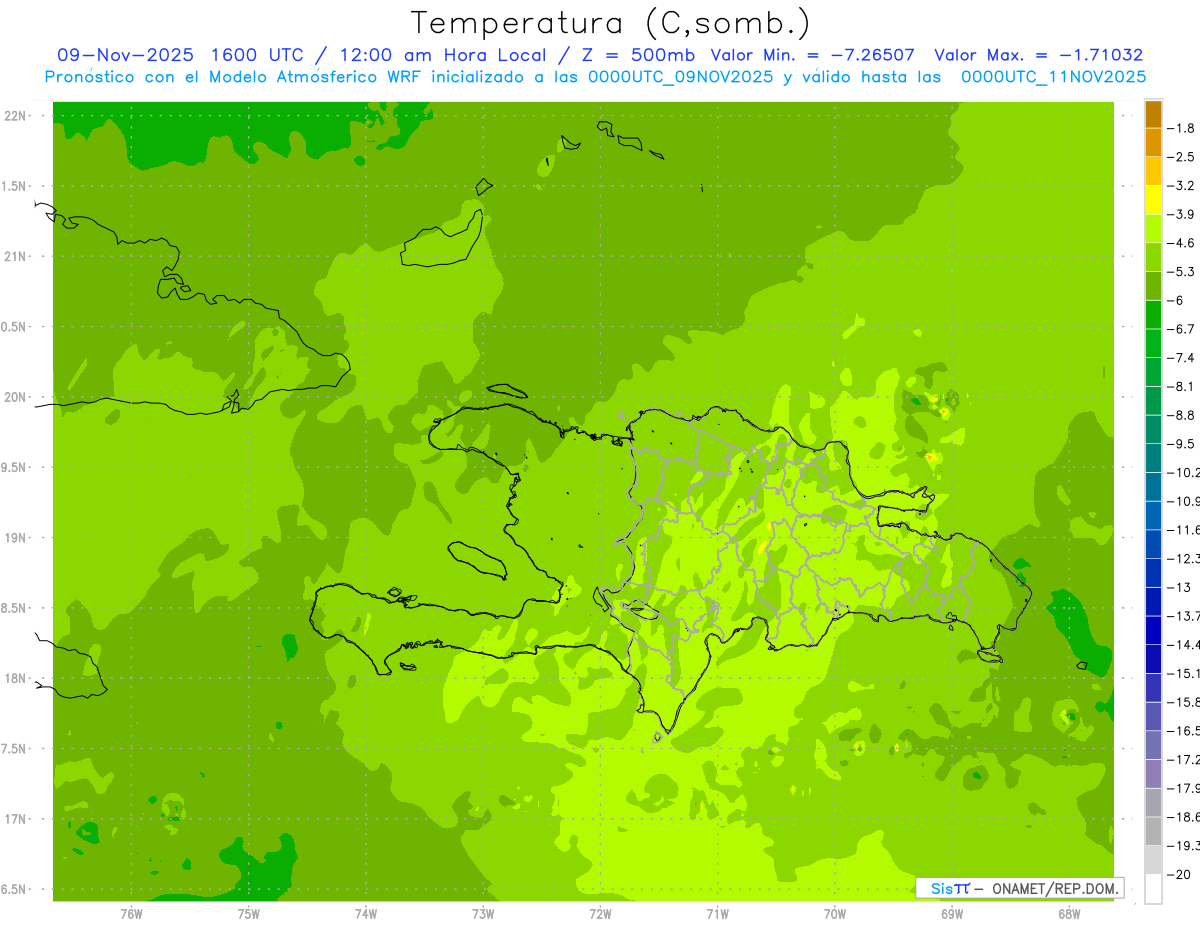Click "0000UTC_09NOV2025" initialization time text
This screenshot has width=1200, height=927.
point(679,77)
